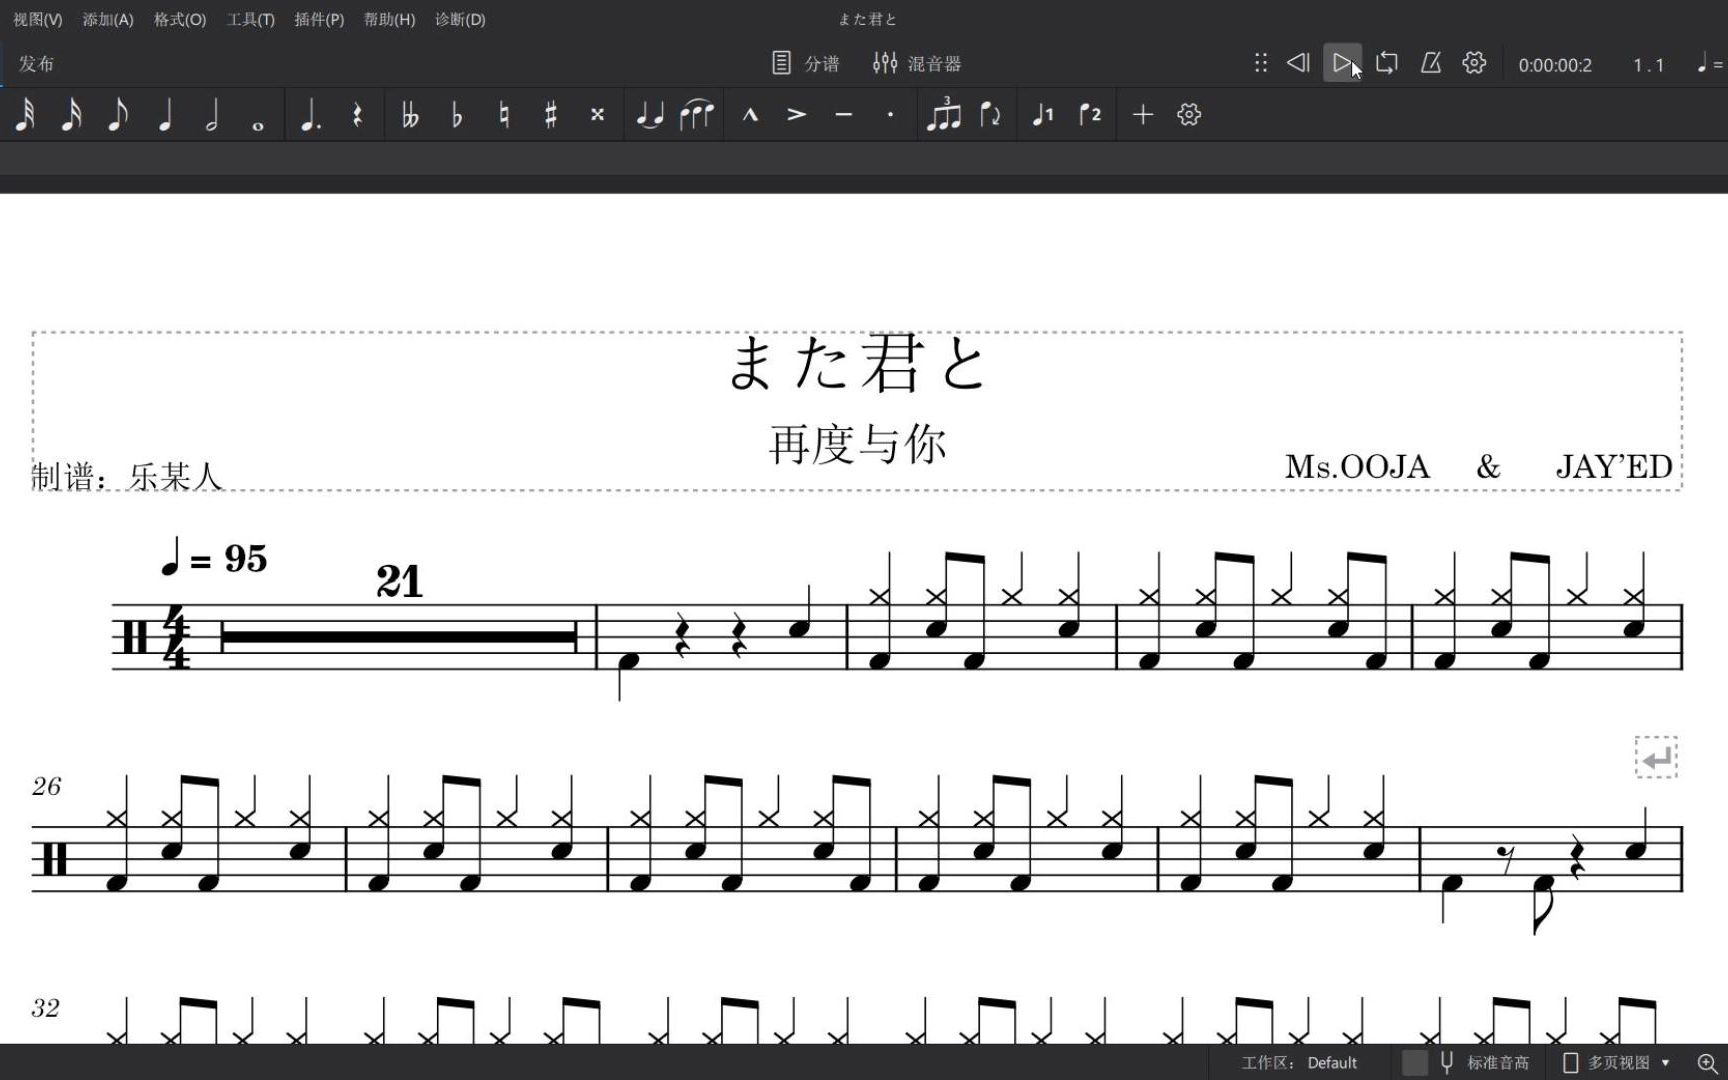
Task: Select the title text また君と
Action: (x=858, y=363)
